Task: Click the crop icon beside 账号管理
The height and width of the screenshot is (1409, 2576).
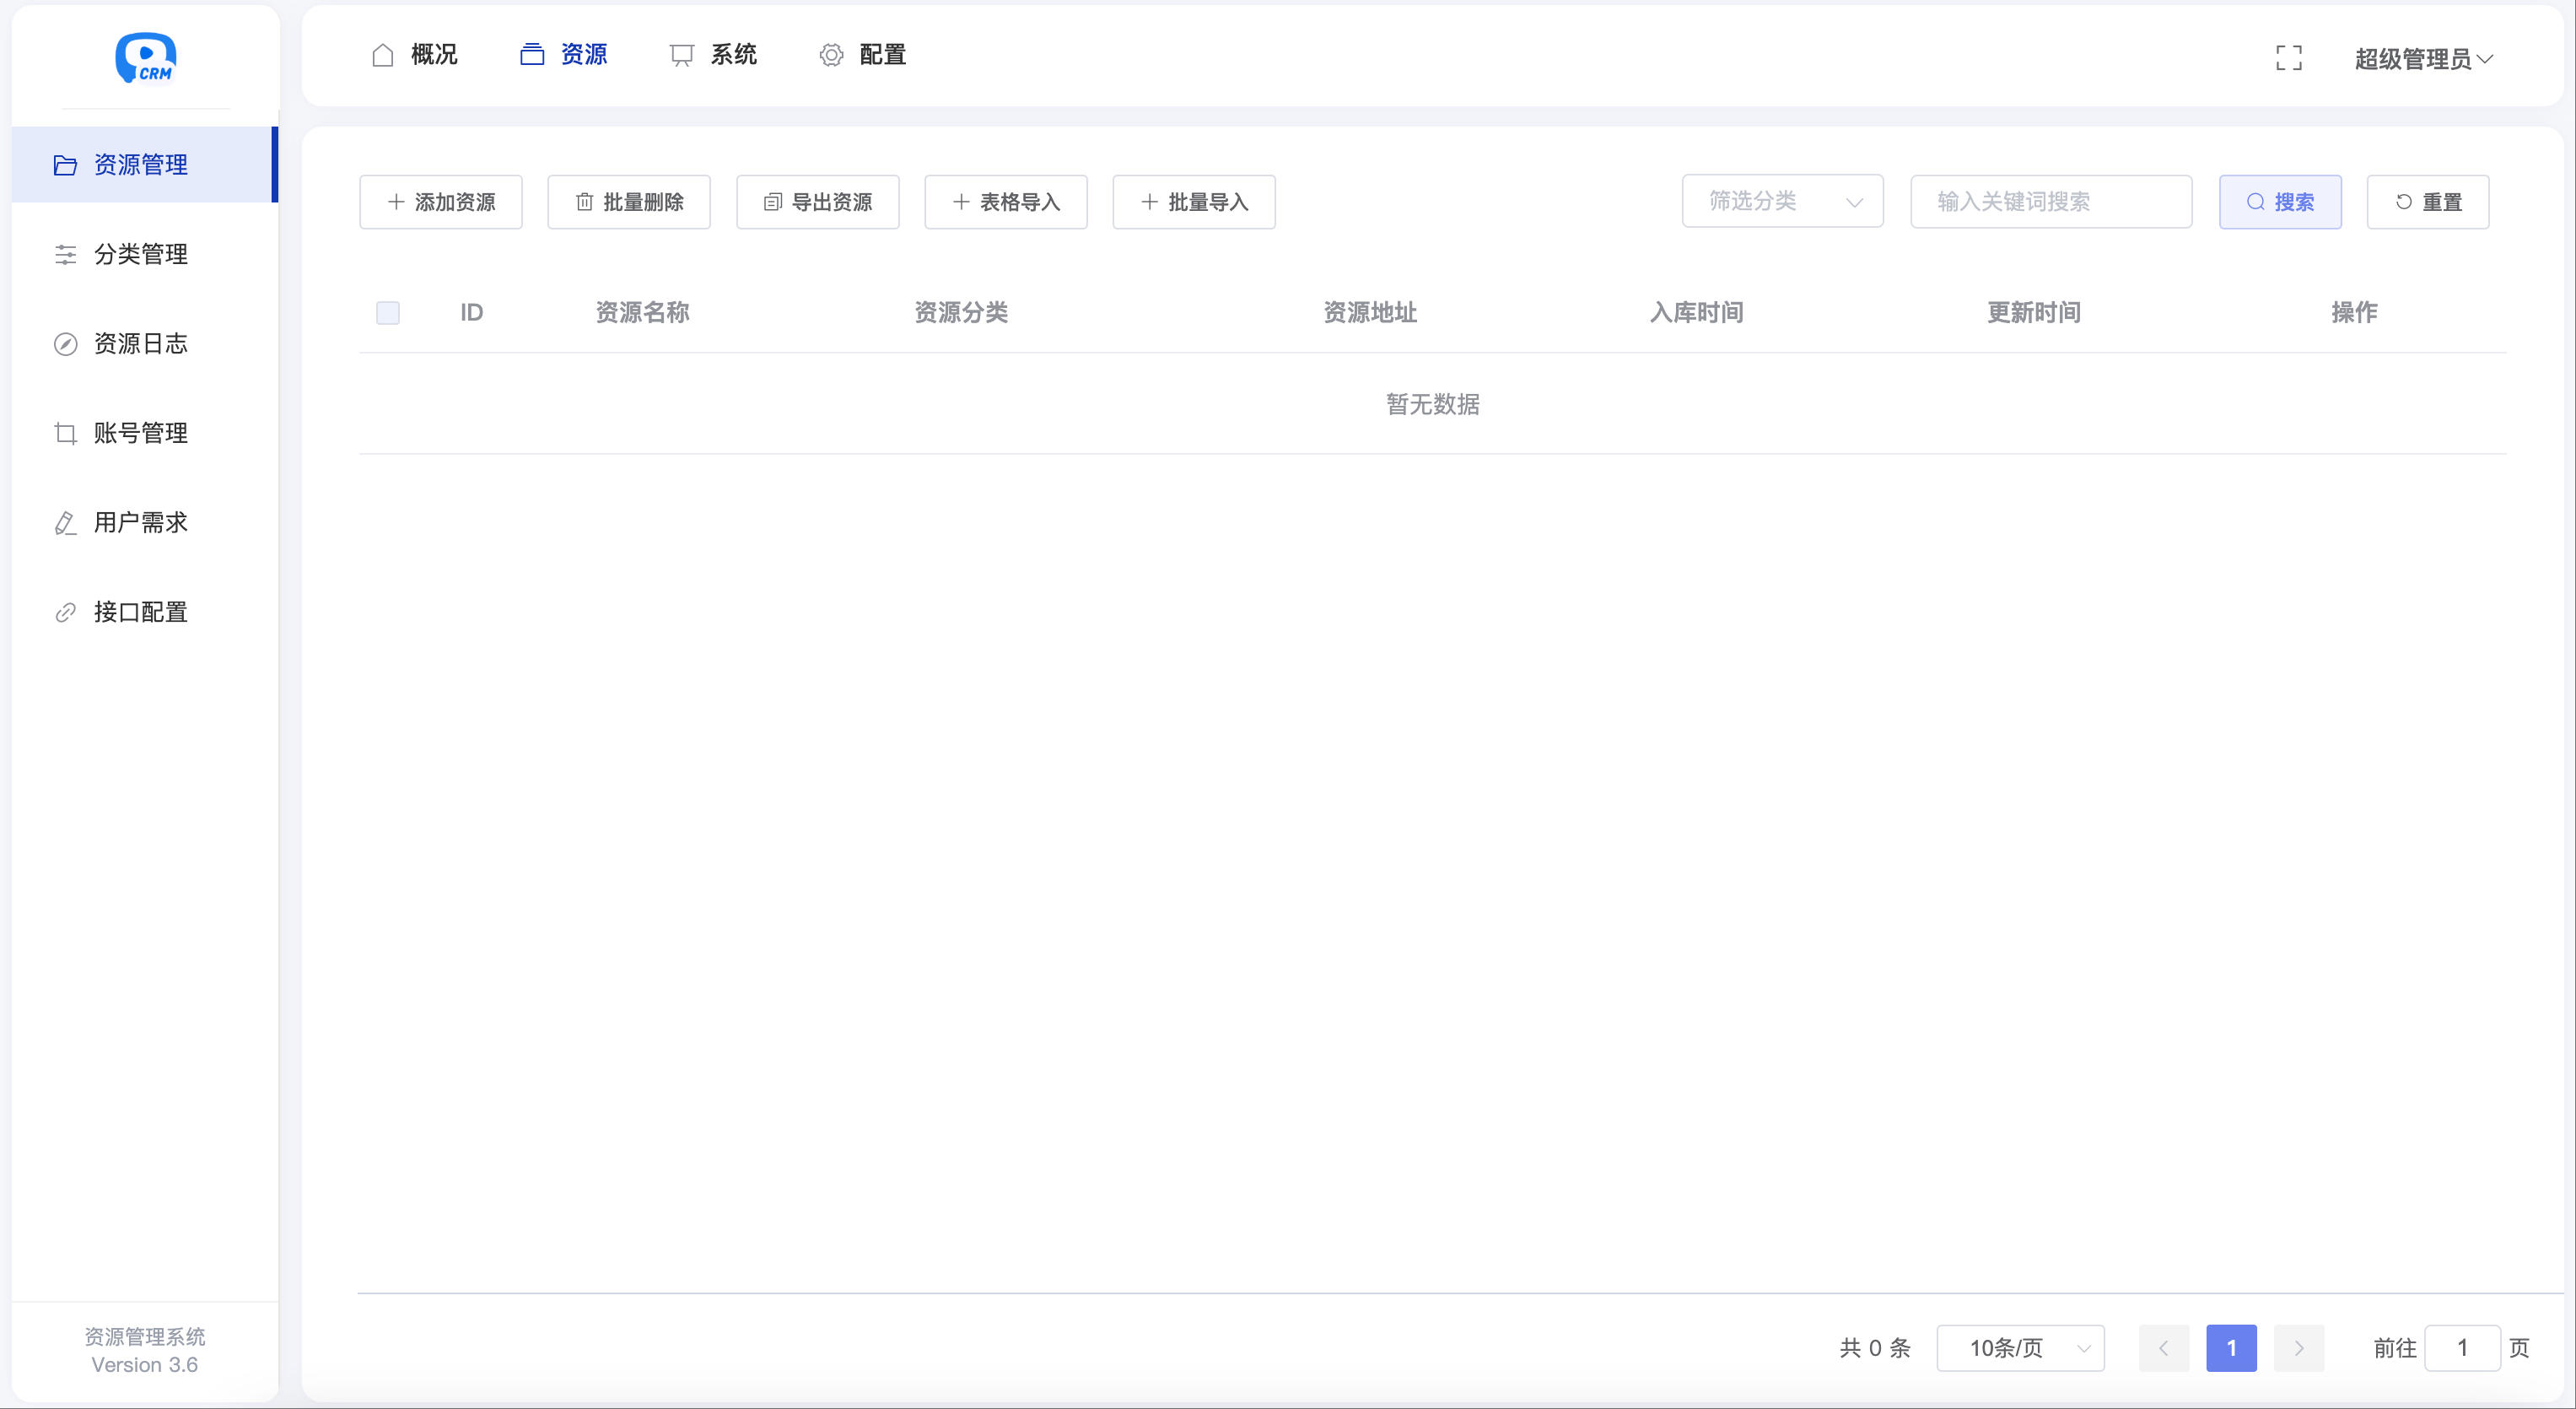Action: coord(65,433)
